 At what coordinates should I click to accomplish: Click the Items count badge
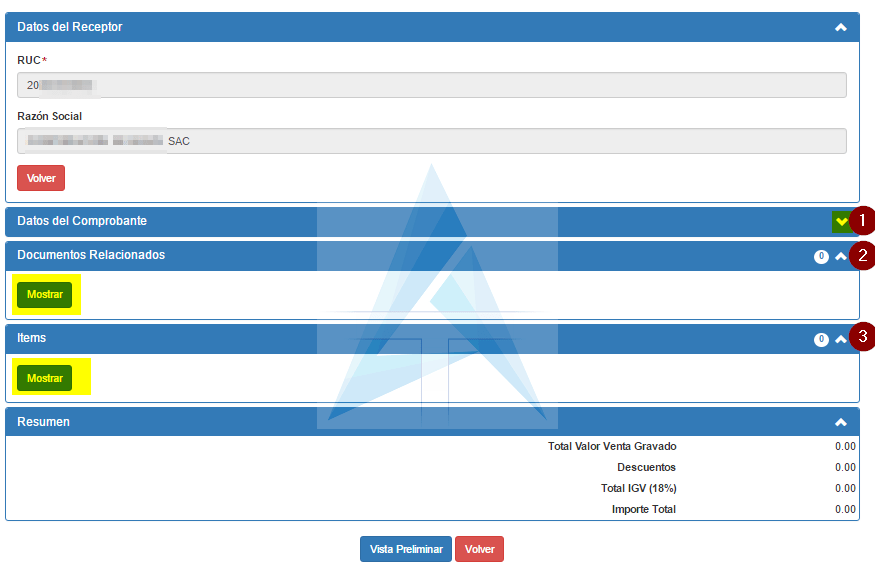point(821,340)
